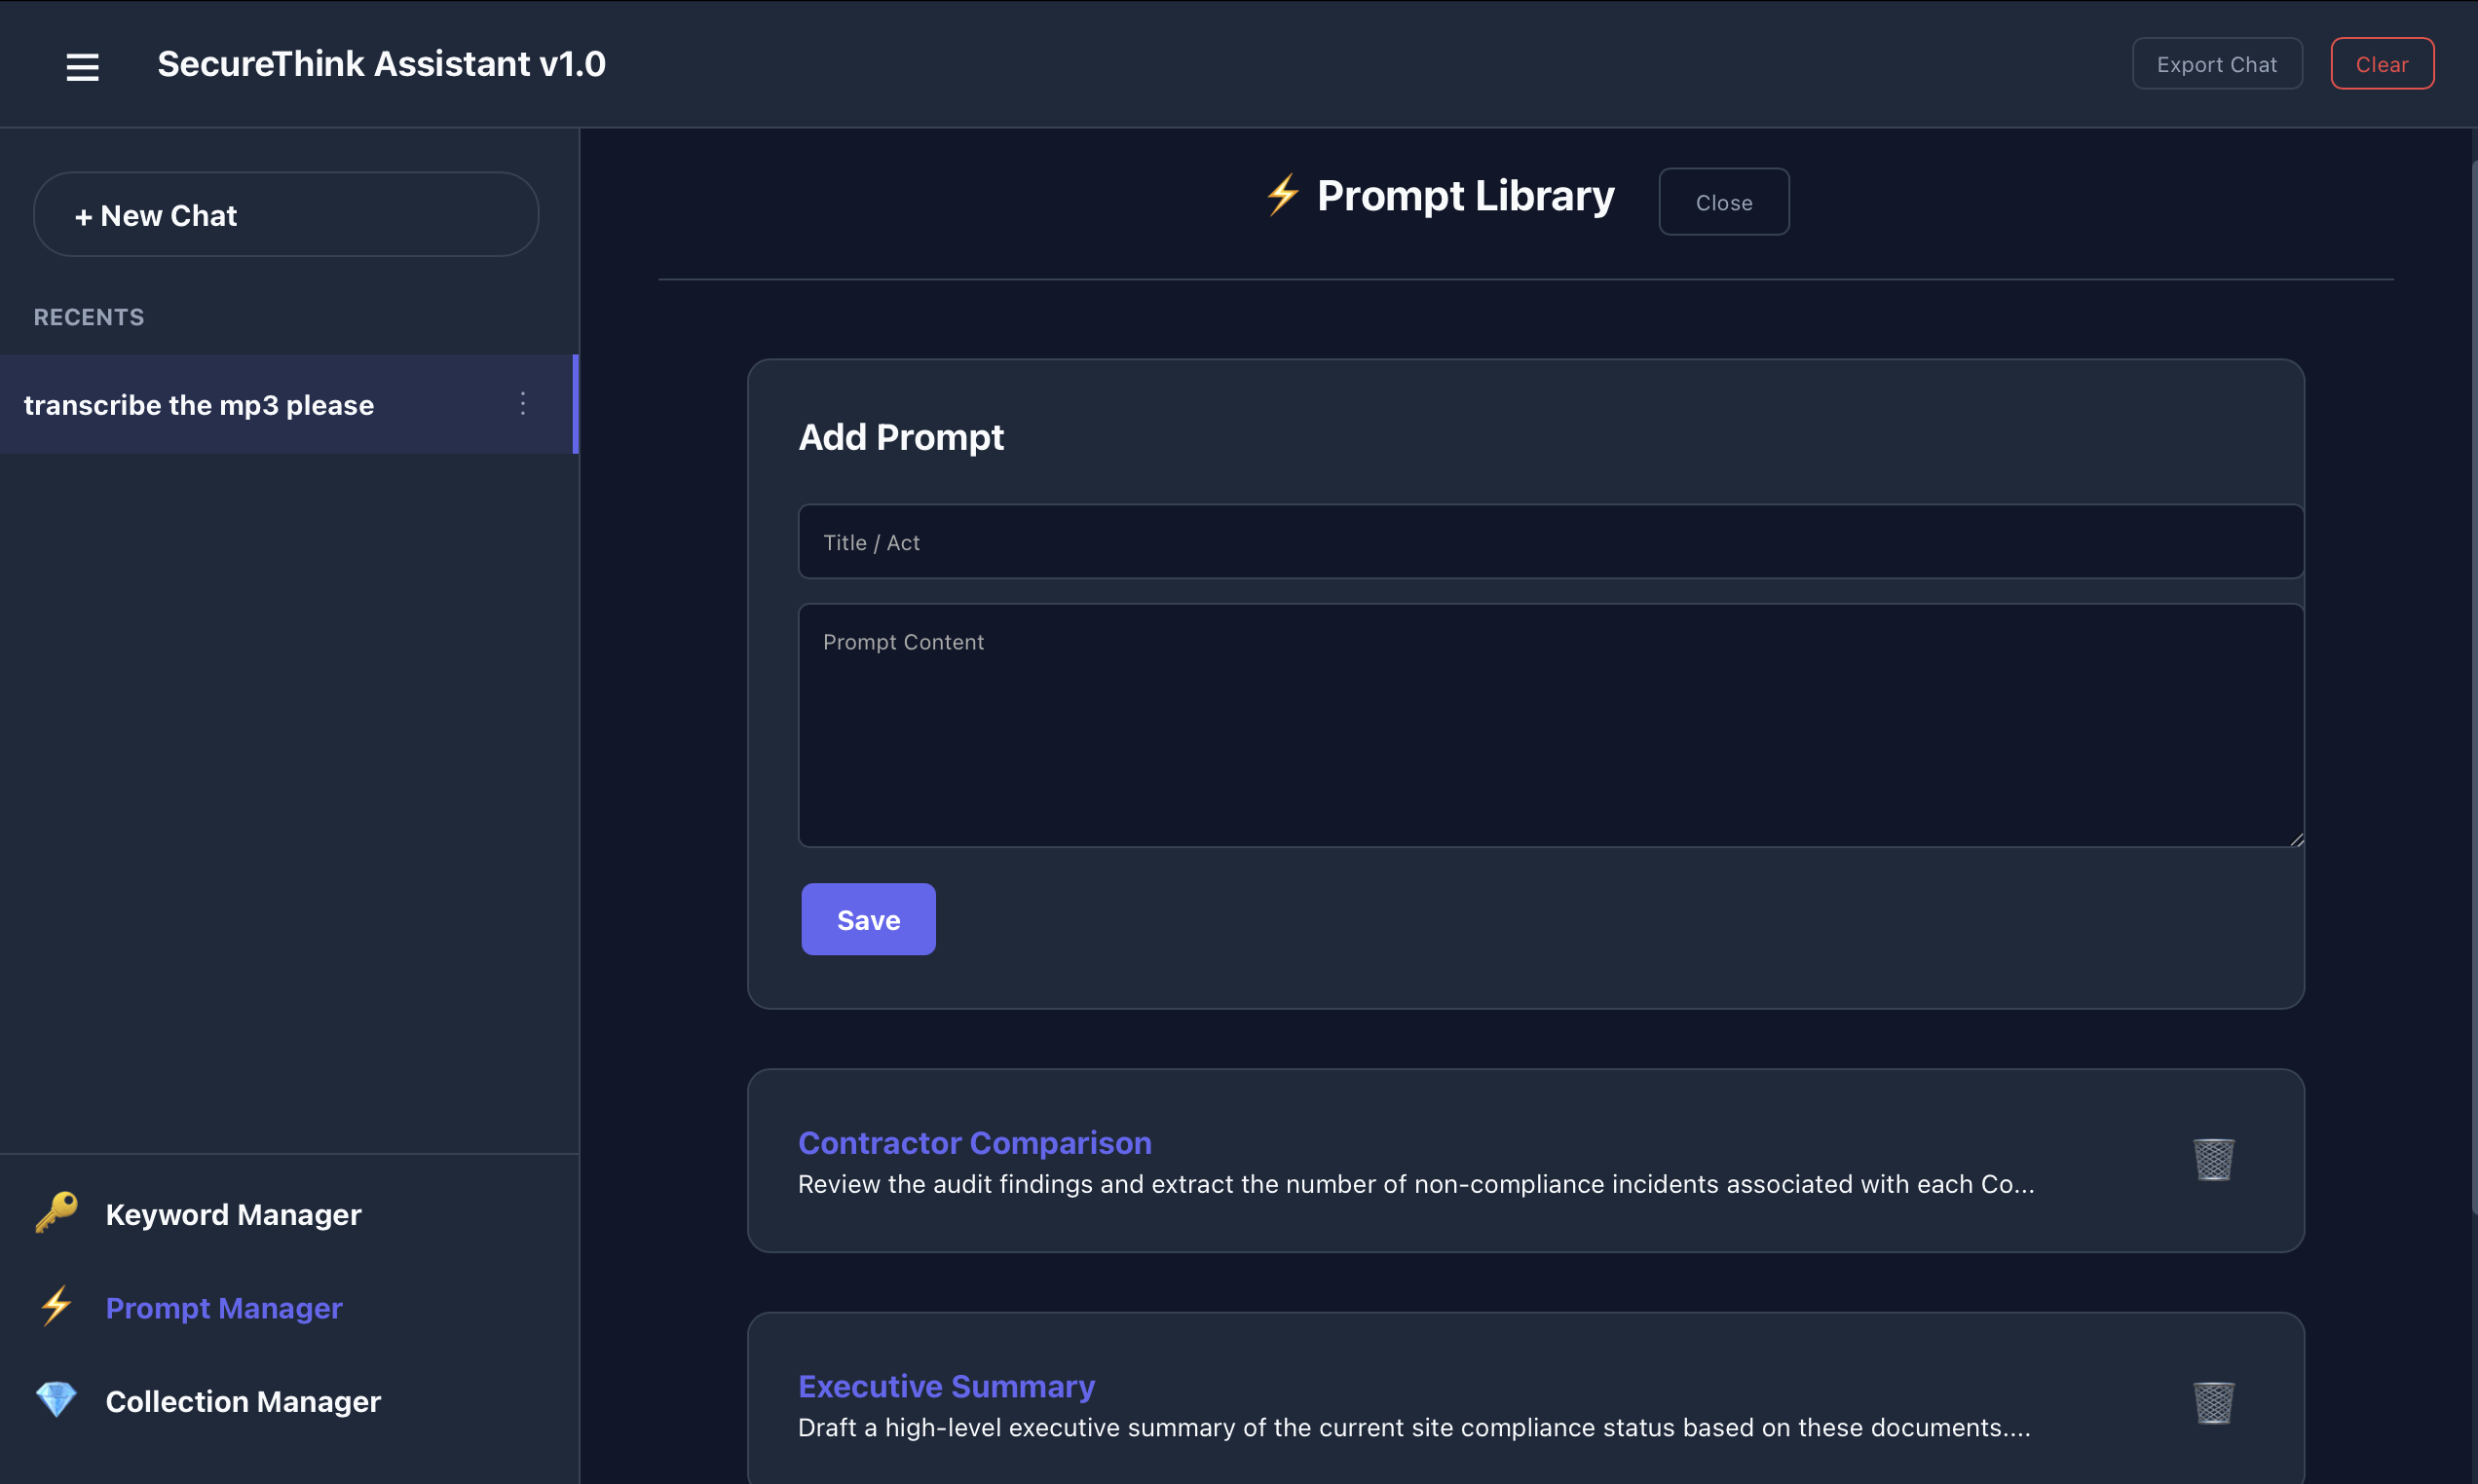The image size is (2478, 1484).
Task: Select the recent chat "transcribe the mp3 please"
Action: click(x=200, y=405)
